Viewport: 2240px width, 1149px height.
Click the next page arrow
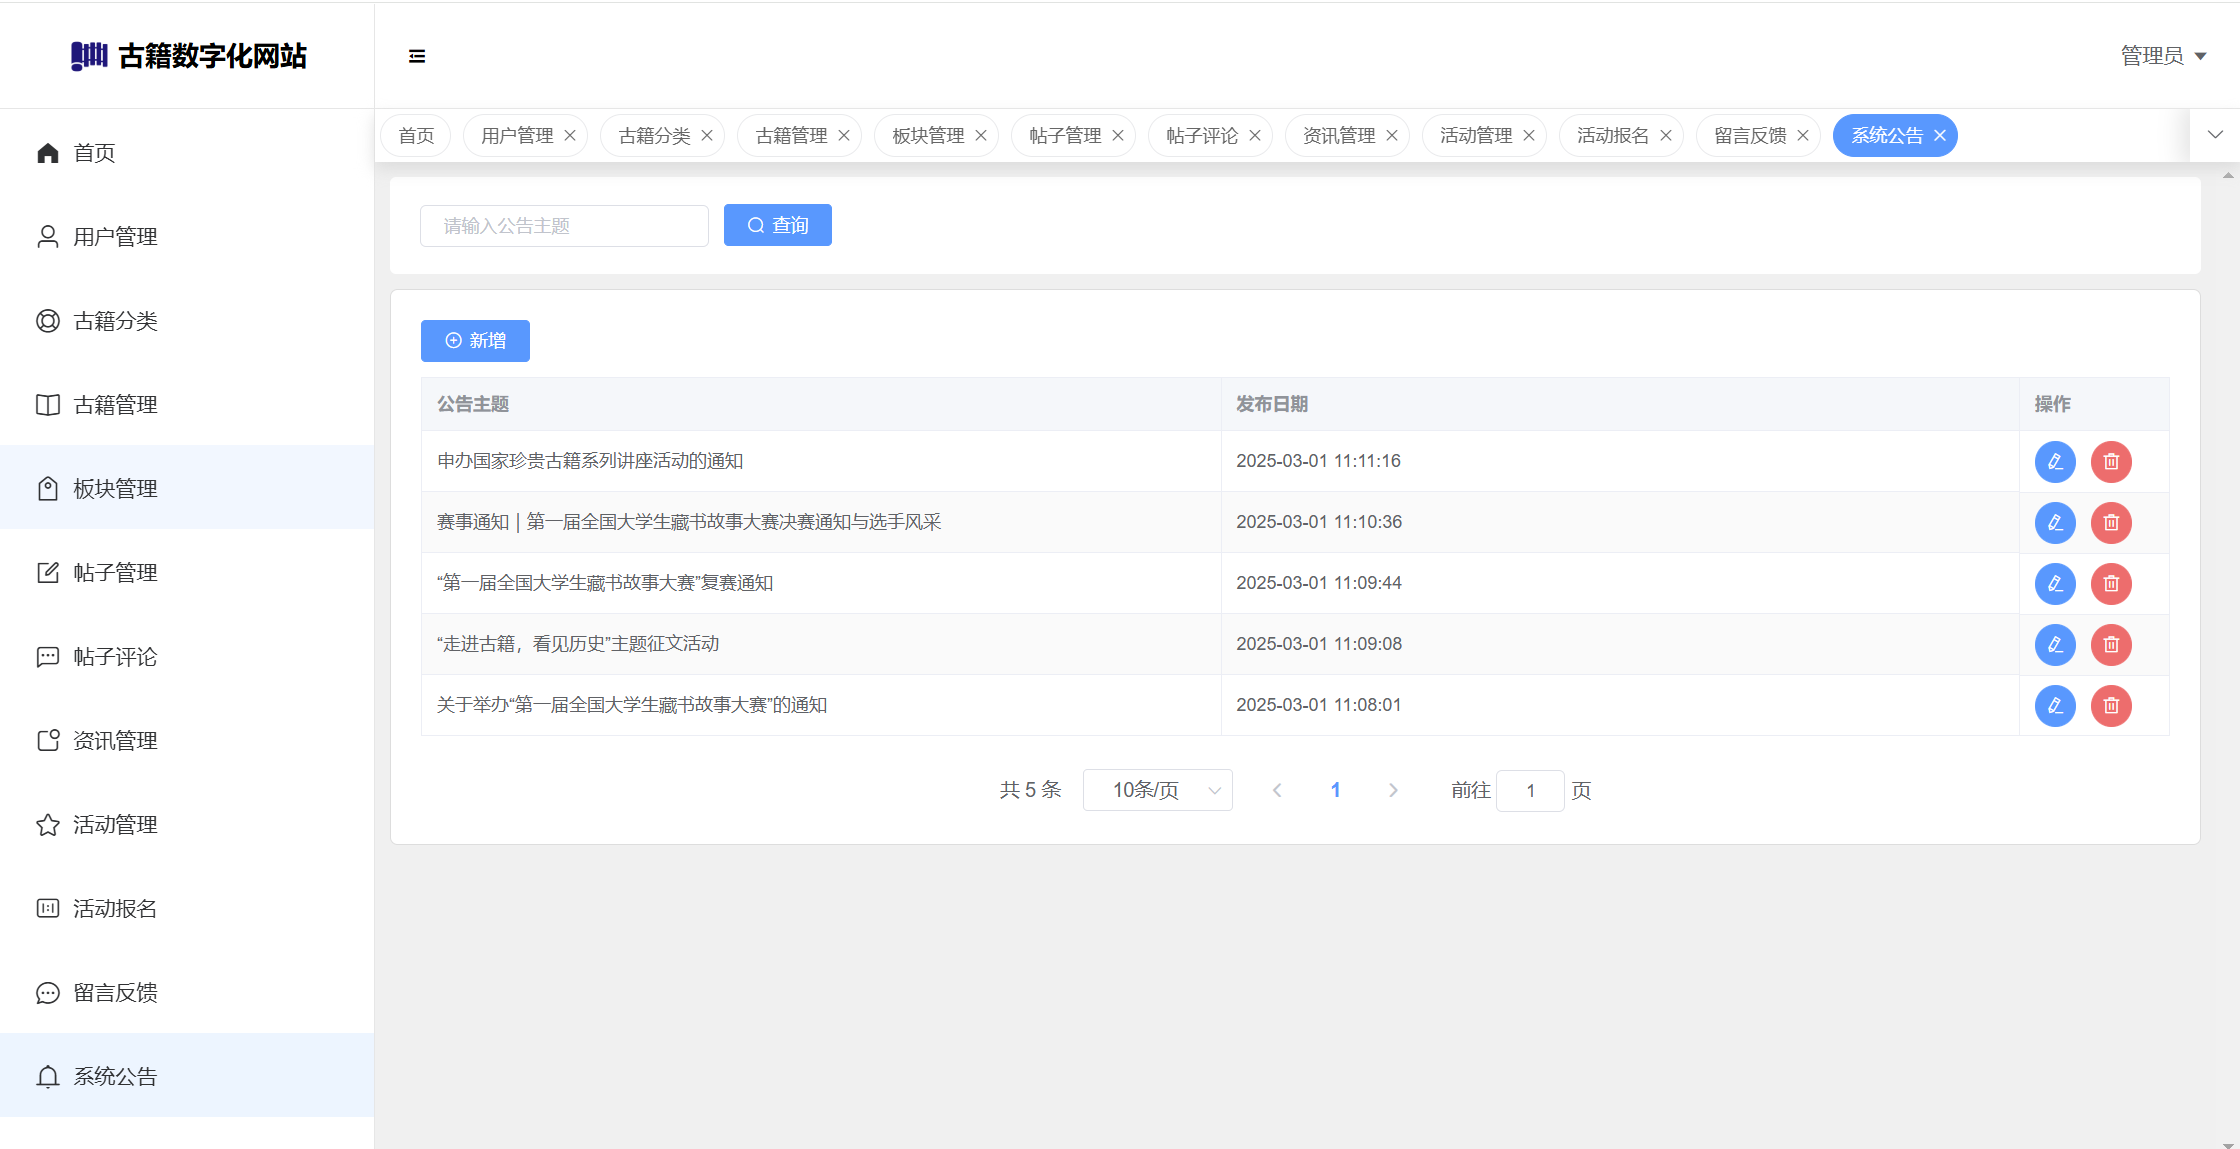click(x=1393, y=790)
